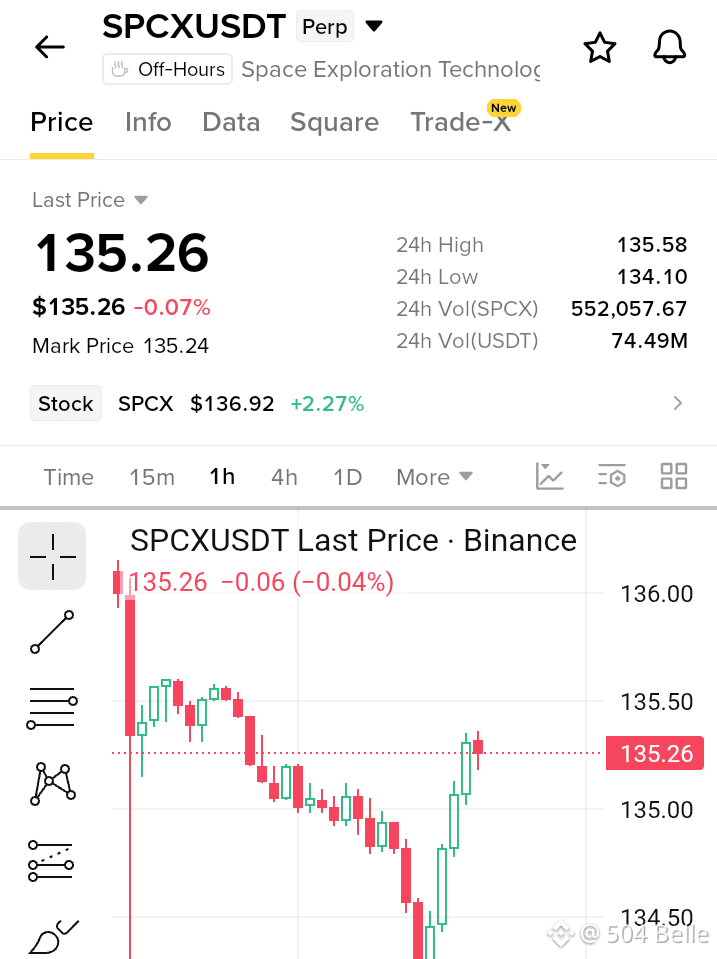The image size is (717, 959).
Task: Open the grid layout icon
Action: tap(674, 476)
